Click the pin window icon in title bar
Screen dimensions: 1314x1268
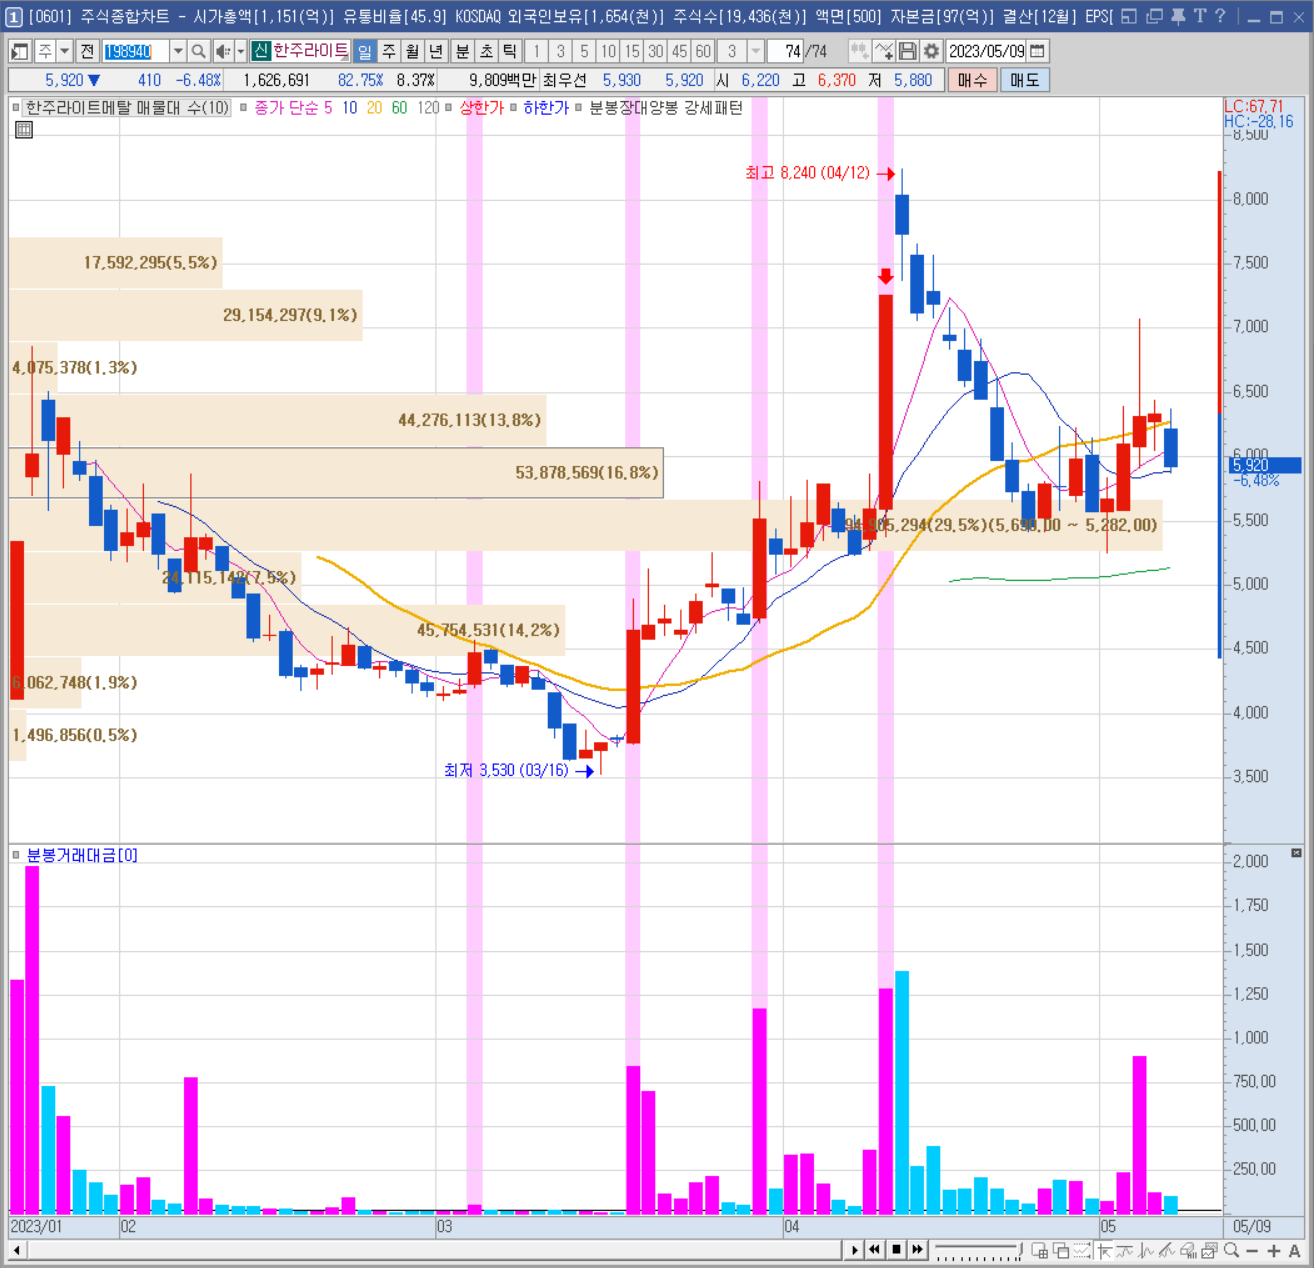click(x=1178, y=16)
